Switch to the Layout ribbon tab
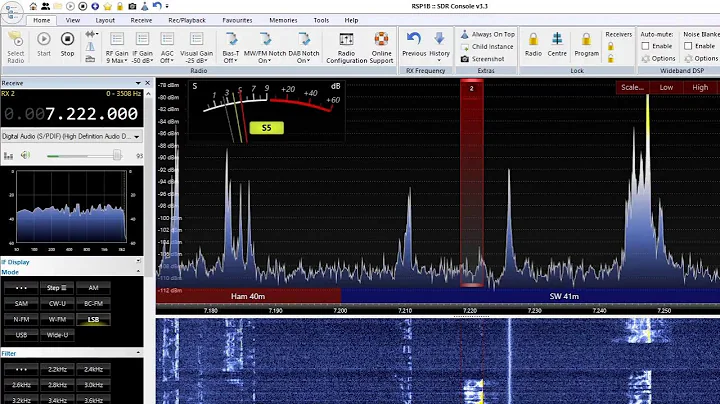Image resolution: width=720 pixels, height=404 pixels. [x=105, y=20]
